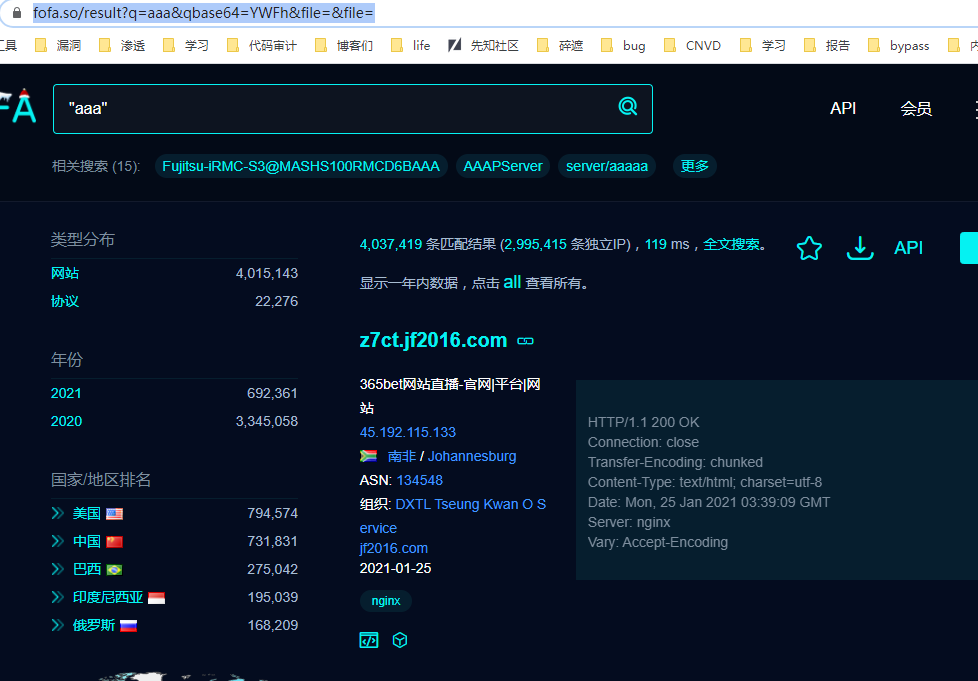Image resolution: width=978 pixels, height=681 pixels.
Task: Click the search magnifier icon in query box
Action: [627, 107]
